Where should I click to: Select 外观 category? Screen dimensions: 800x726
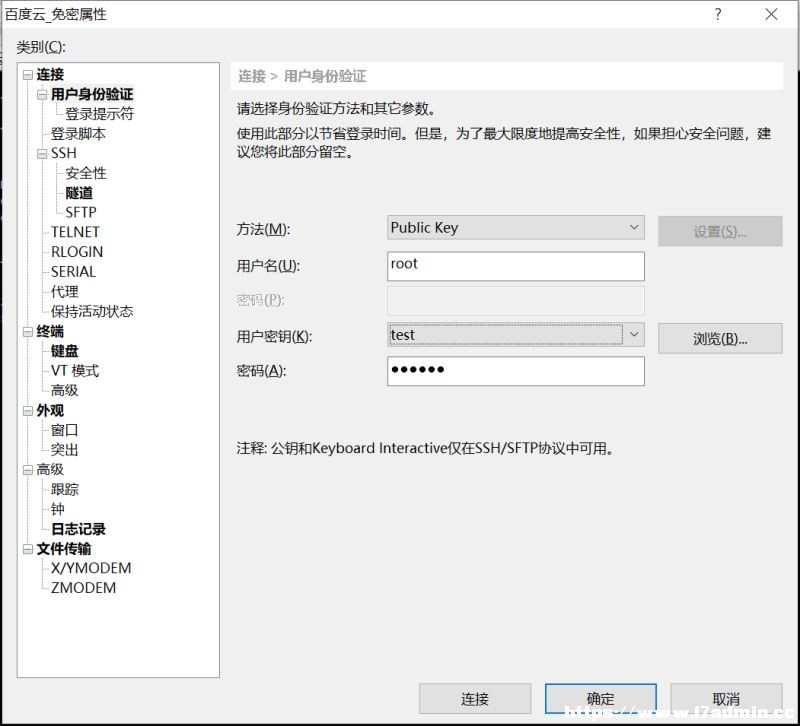(50, 411)
